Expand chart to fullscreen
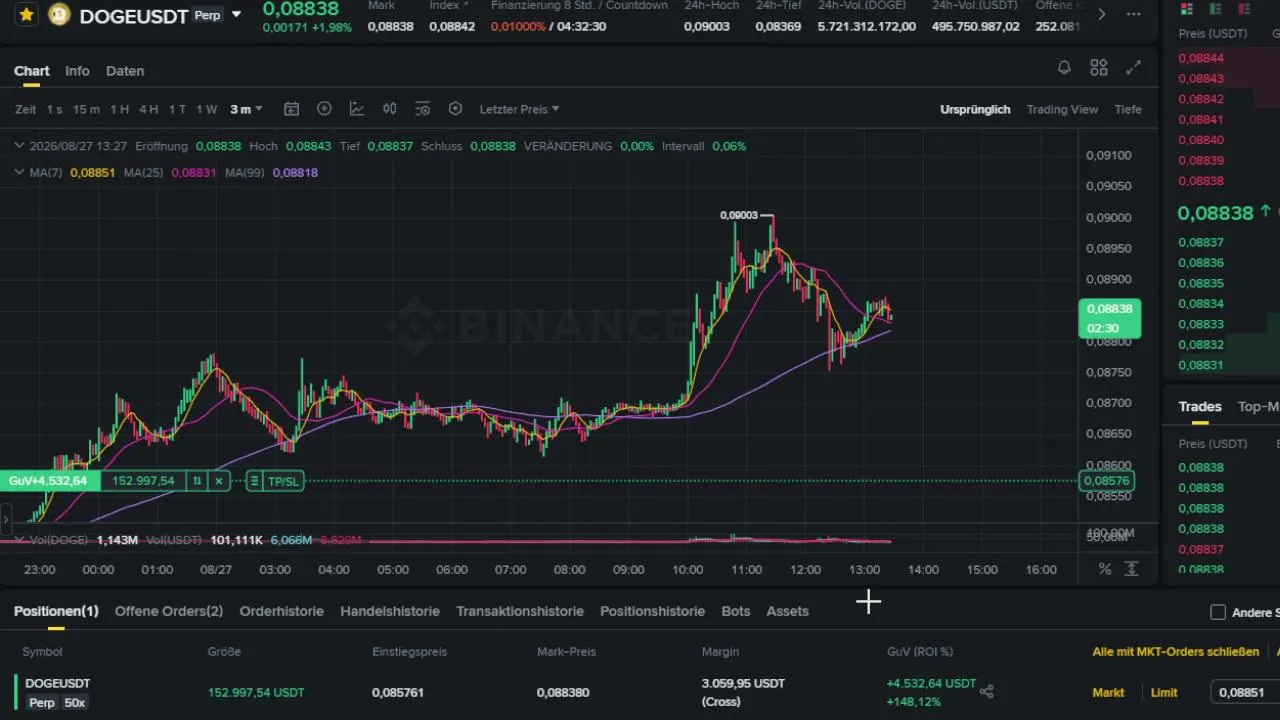Screen dimensions: 1280x720 (1133, 68)
